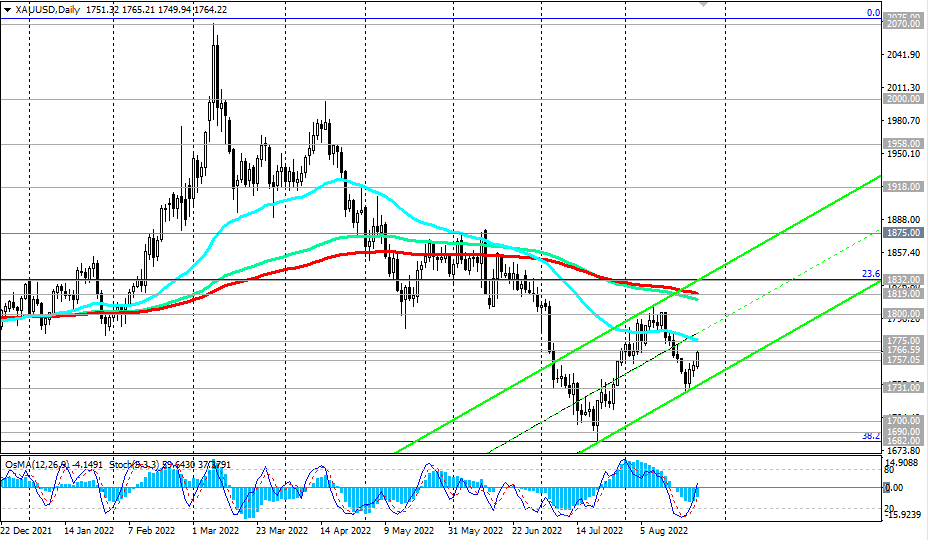Viewport: 928px width, 540px height.
Task: Click the XAUUSD,Daily symbol title
Action: coord(47,9)
